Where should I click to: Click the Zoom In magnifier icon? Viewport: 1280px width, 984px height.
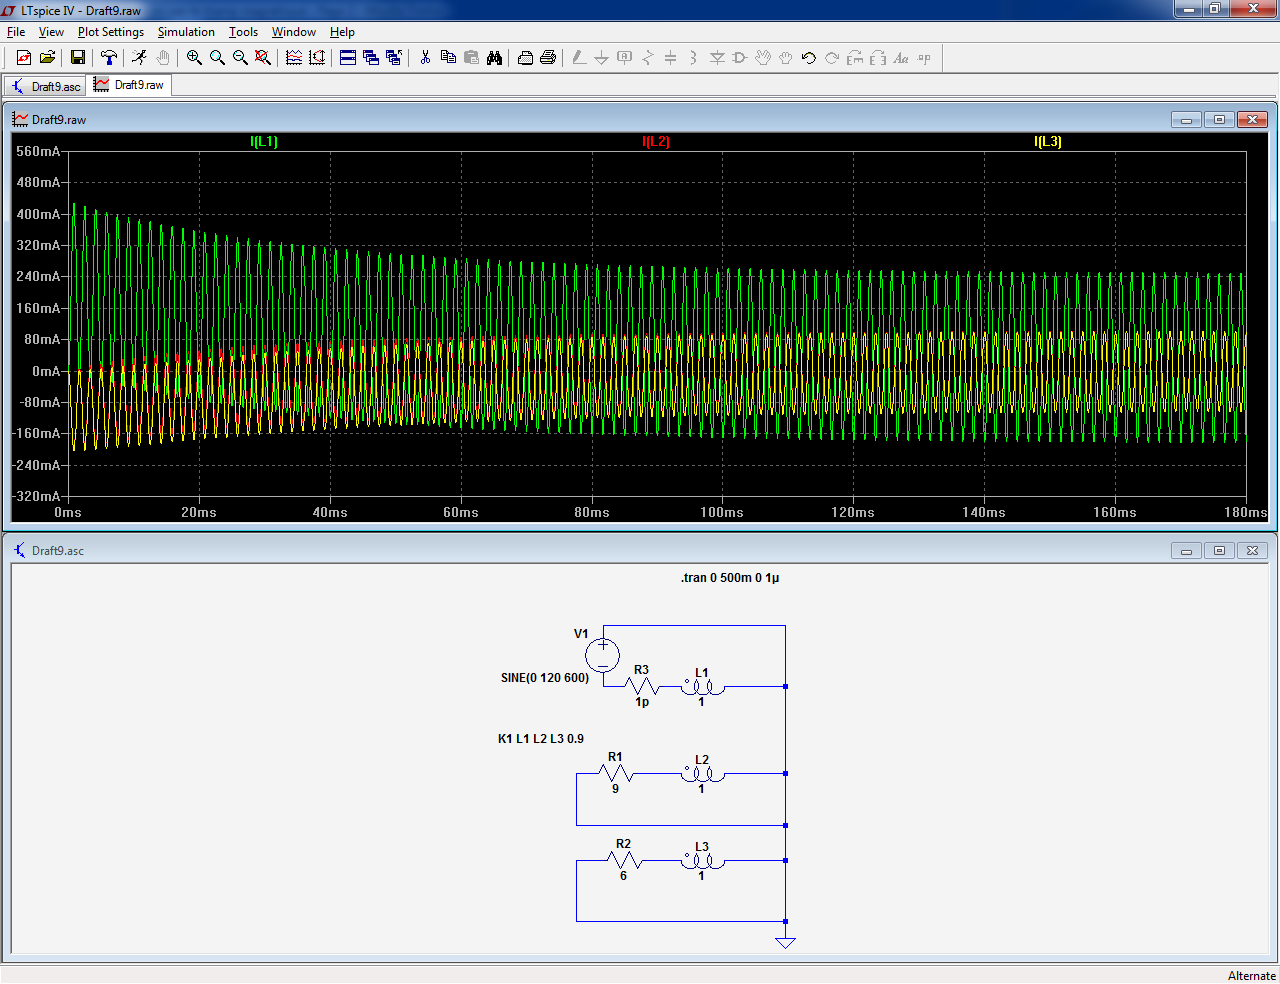[194, 58]
